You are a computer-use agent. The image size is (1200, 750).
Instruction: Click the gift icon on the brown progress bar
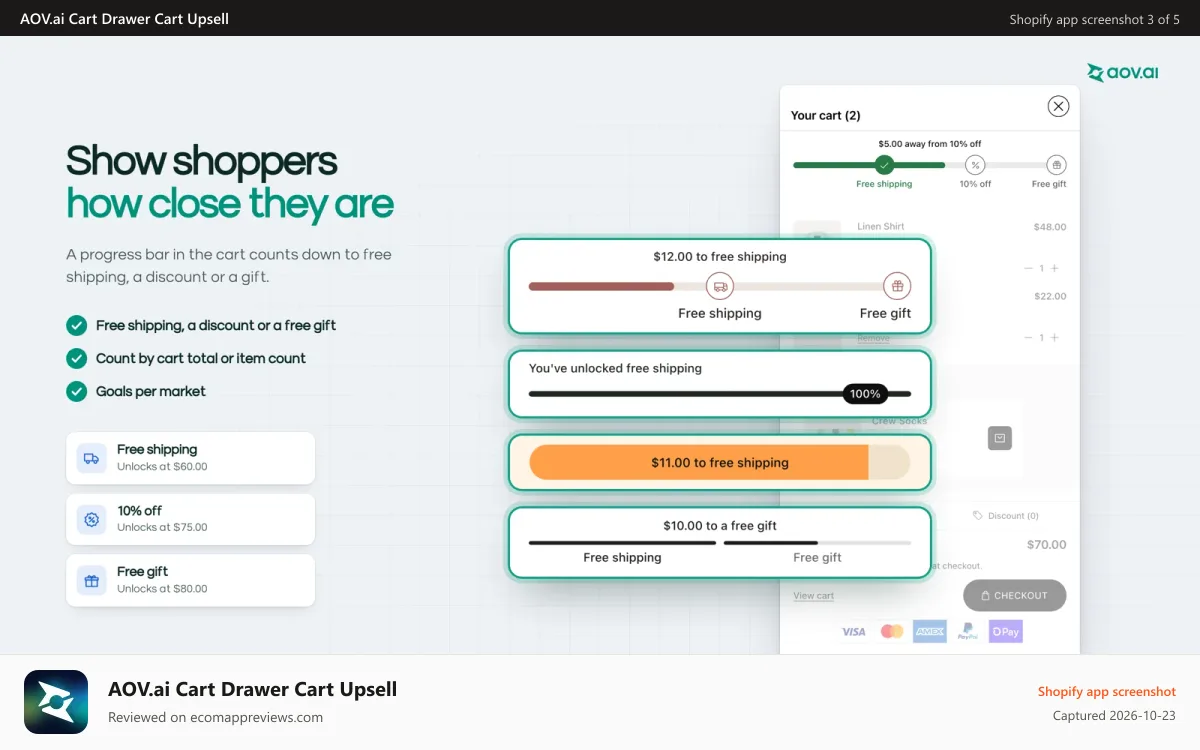click(897, 286)
